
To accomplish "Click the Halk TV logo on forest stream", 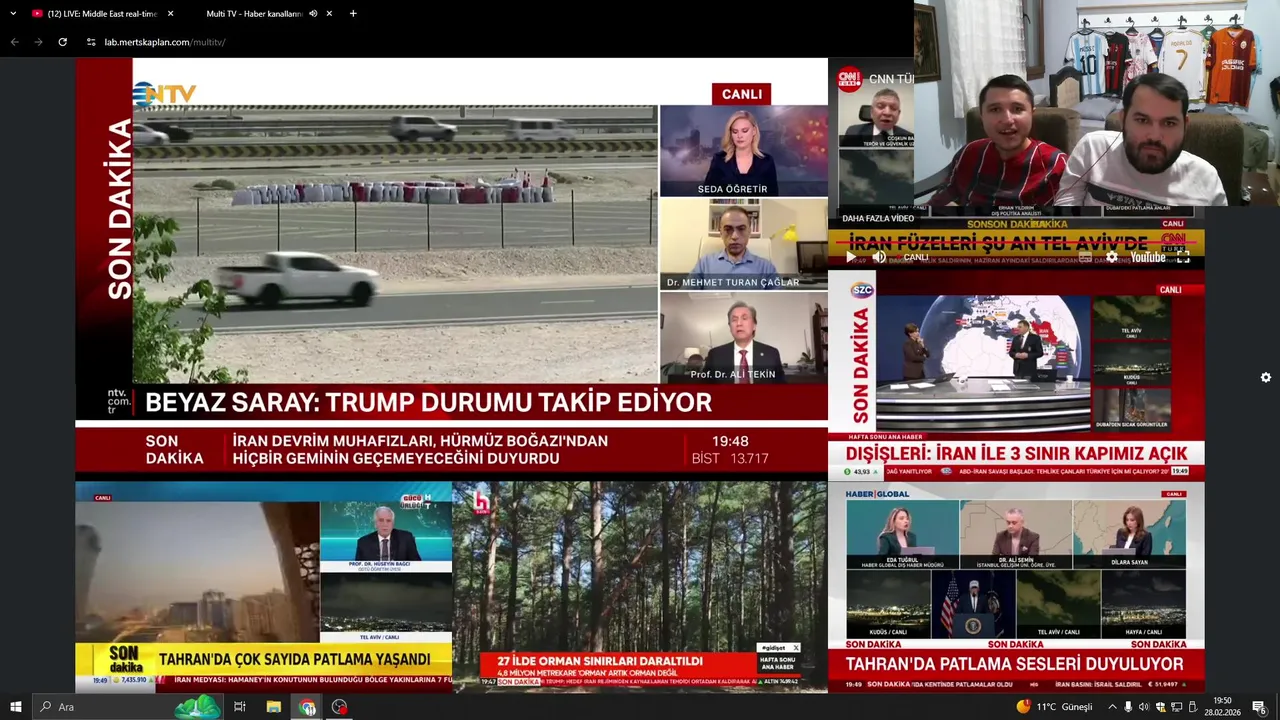I will (481, 503).
